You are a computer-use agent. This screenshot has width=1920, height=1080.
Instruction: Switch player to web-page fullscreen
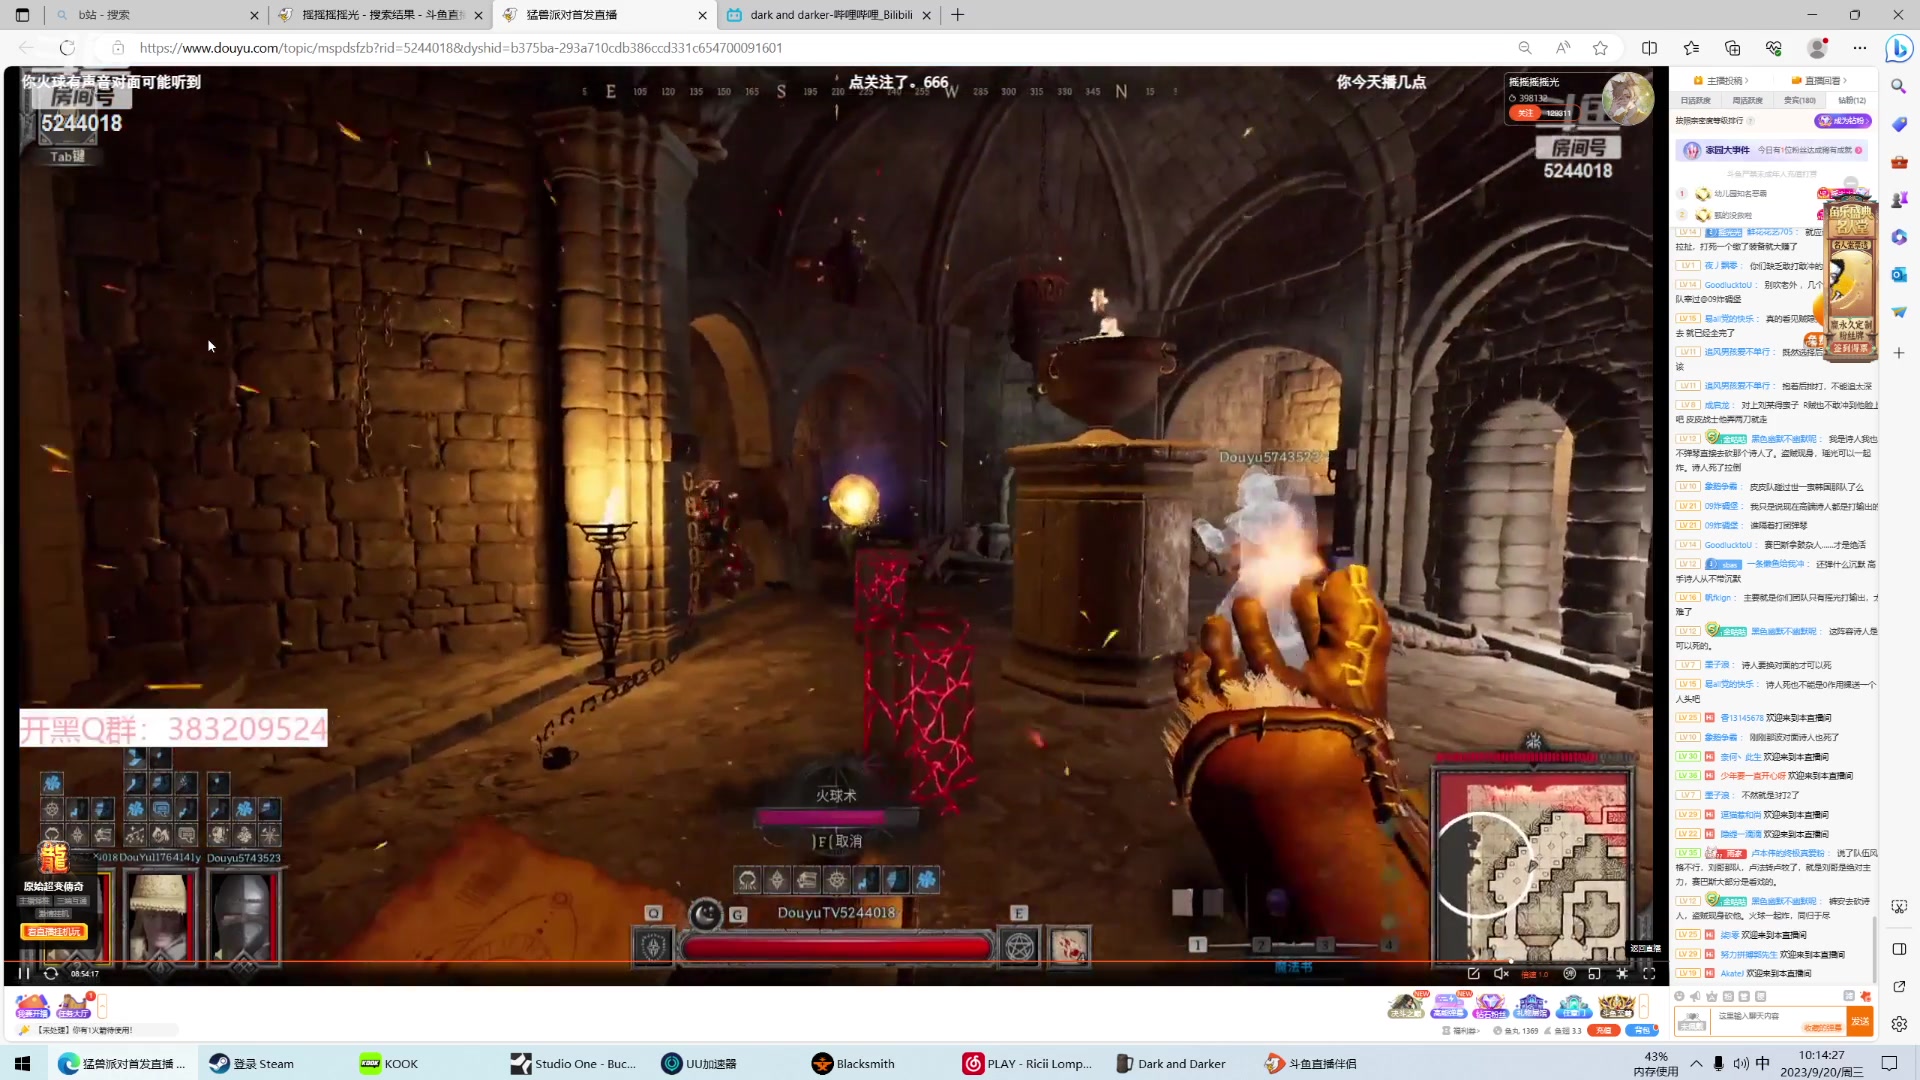pyautogui.click(x=1622, y=973)
